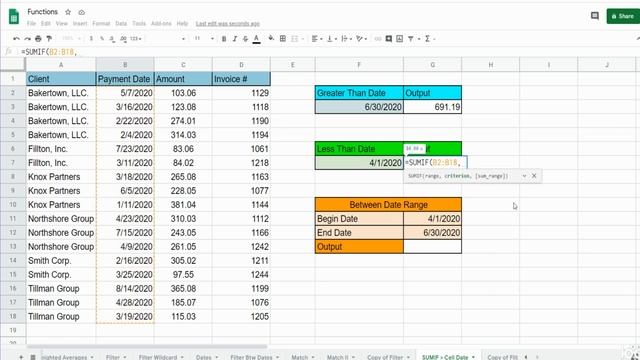
Task: Format selection as percent
Action: click(x=102, y=39)
